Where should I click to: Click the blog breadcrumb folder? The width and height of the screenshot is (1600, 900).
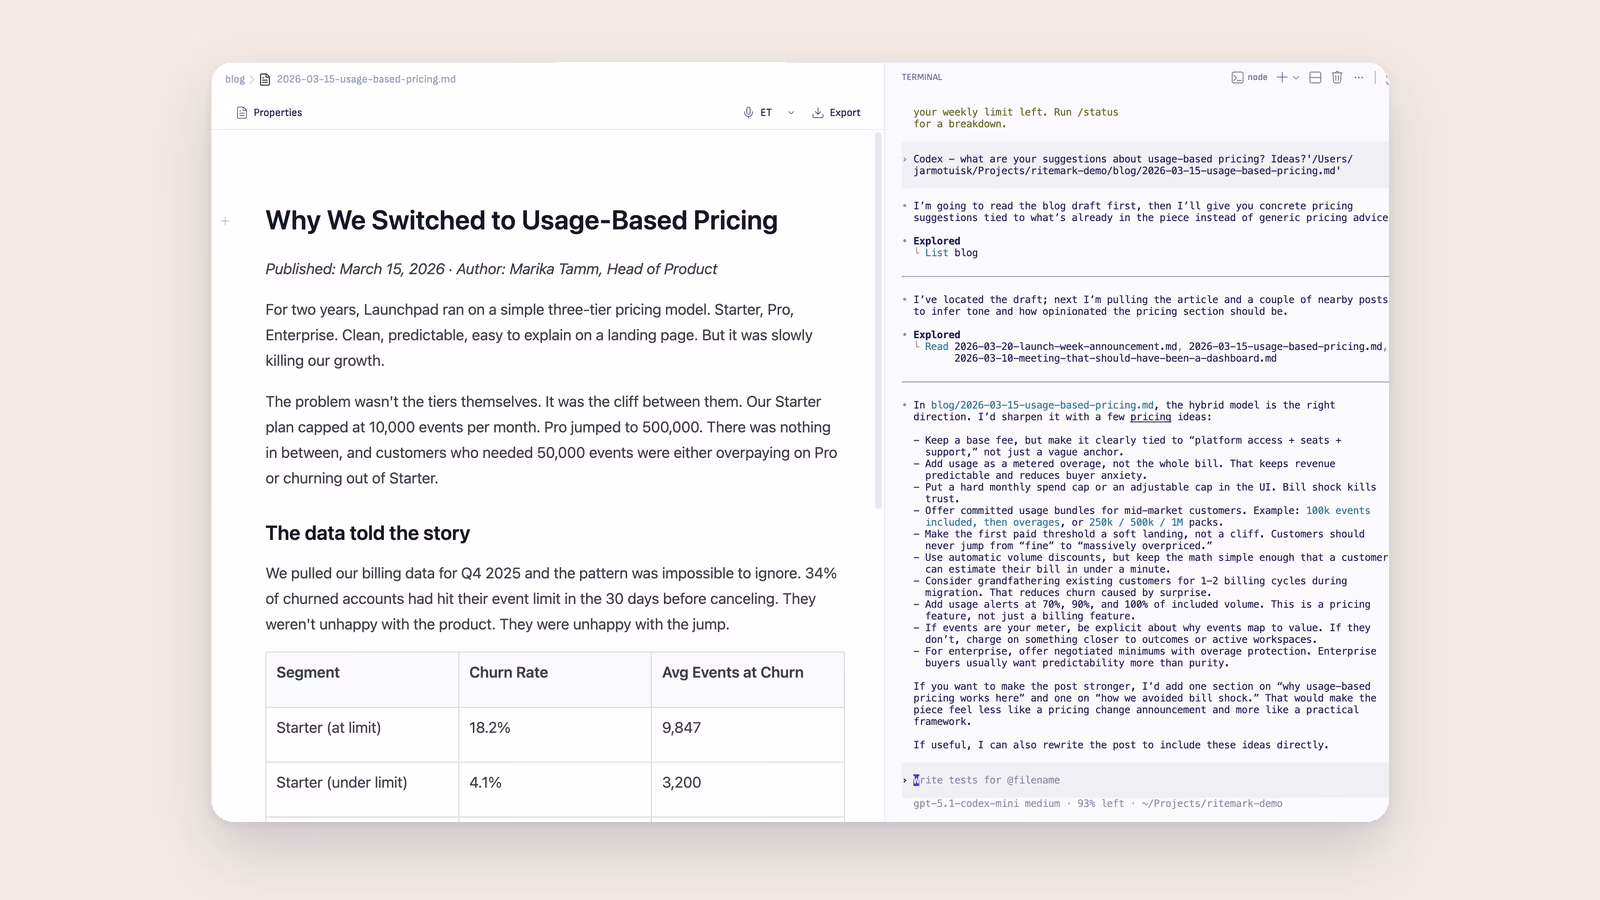pyautogui.click(x=235, y=79)
